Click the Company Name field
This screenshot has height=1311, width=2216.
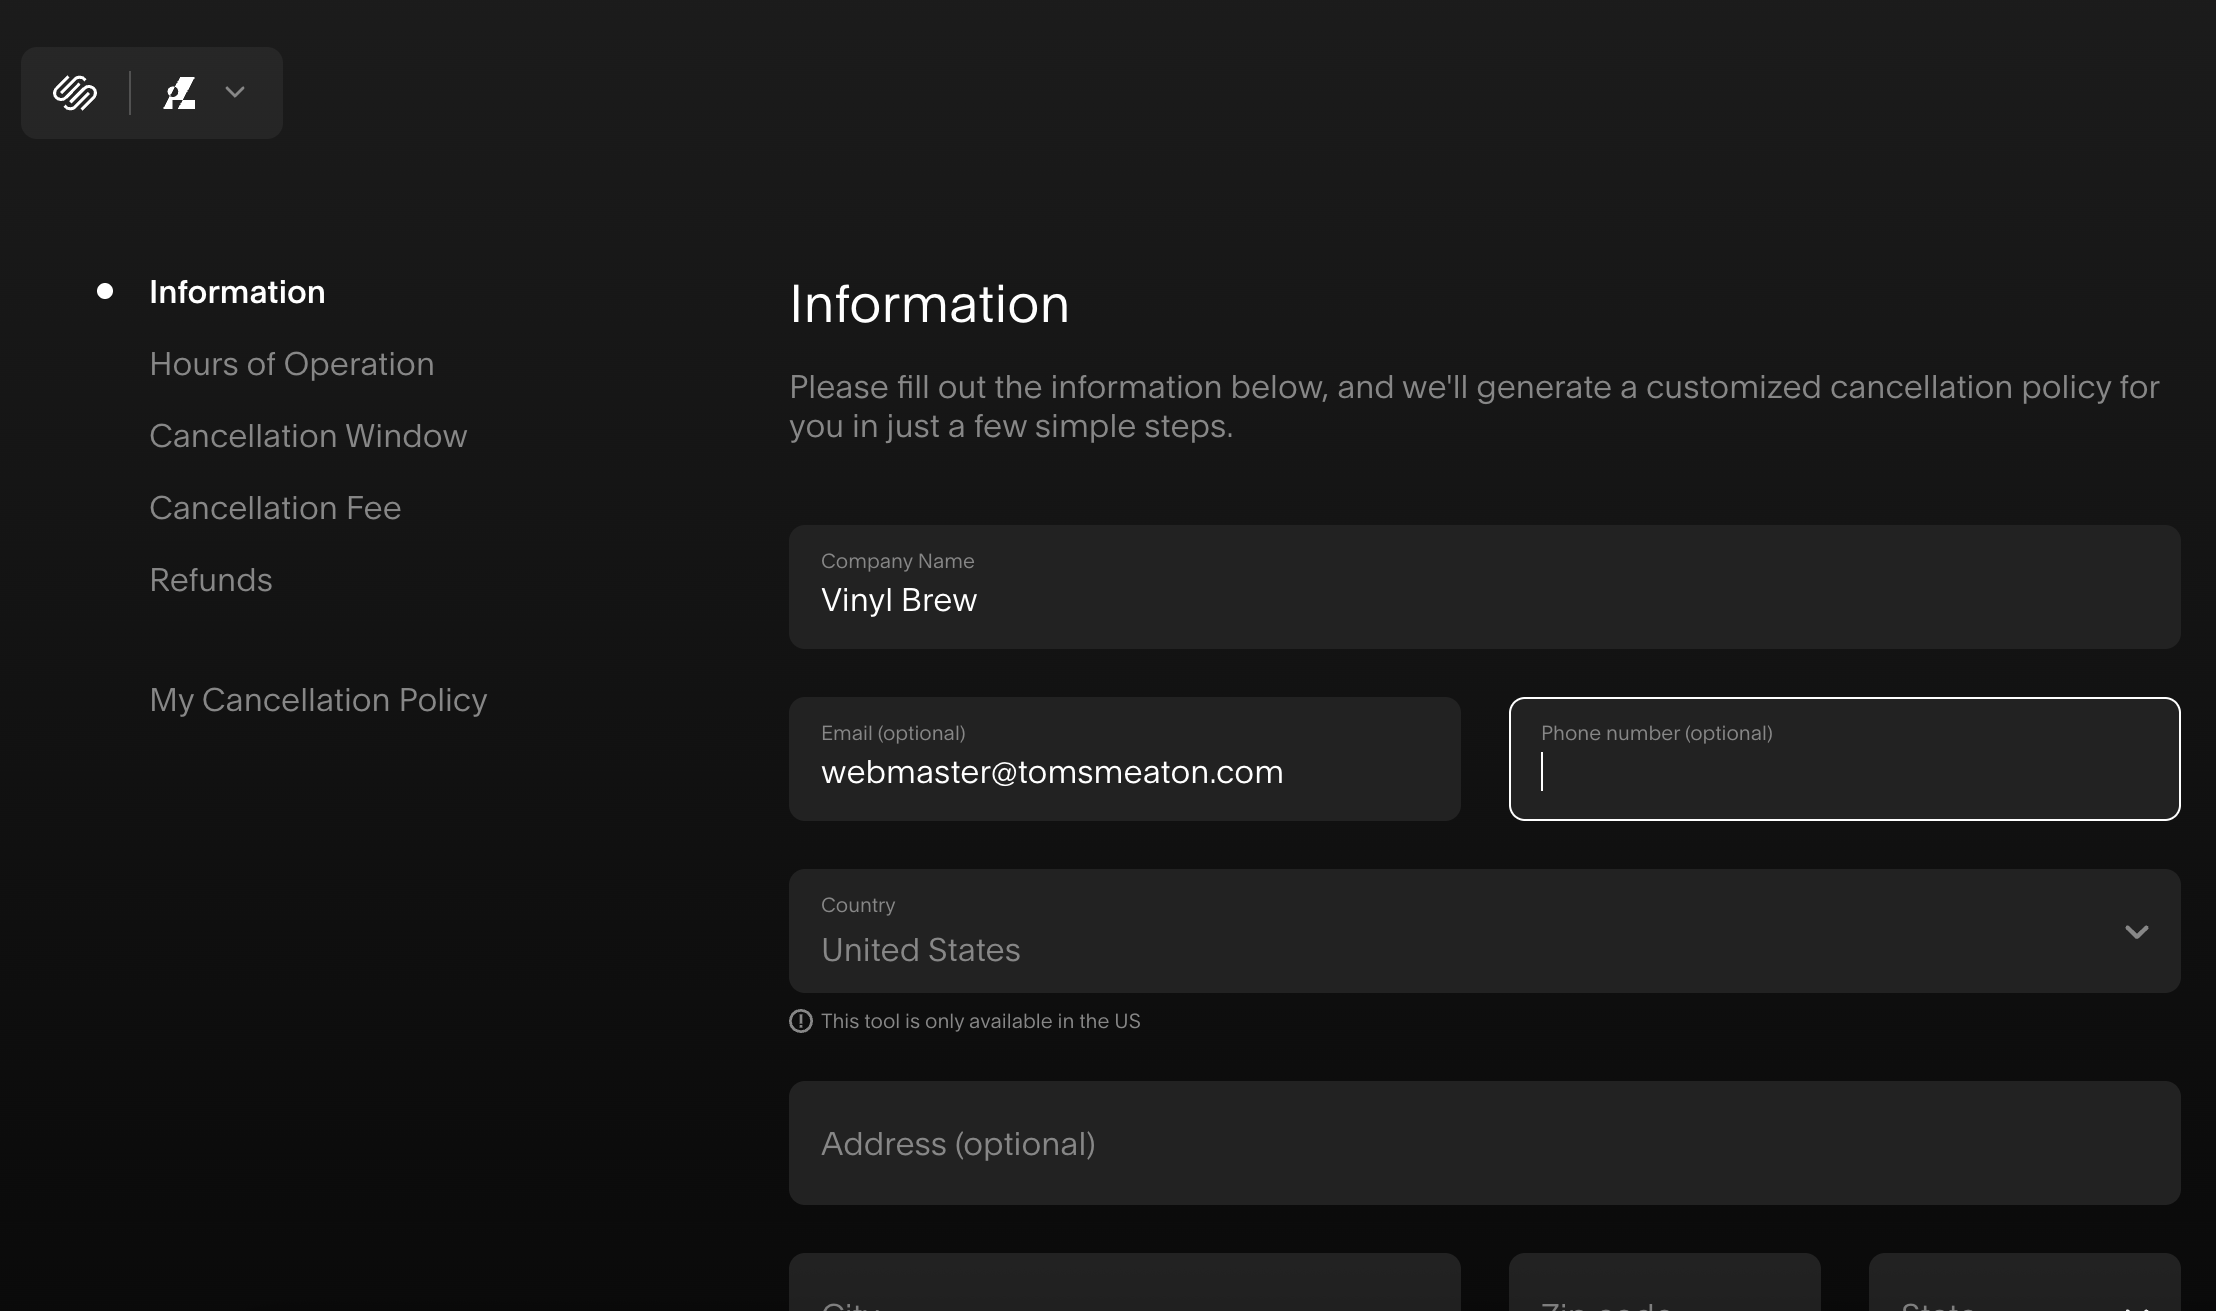click(1484, 587)
